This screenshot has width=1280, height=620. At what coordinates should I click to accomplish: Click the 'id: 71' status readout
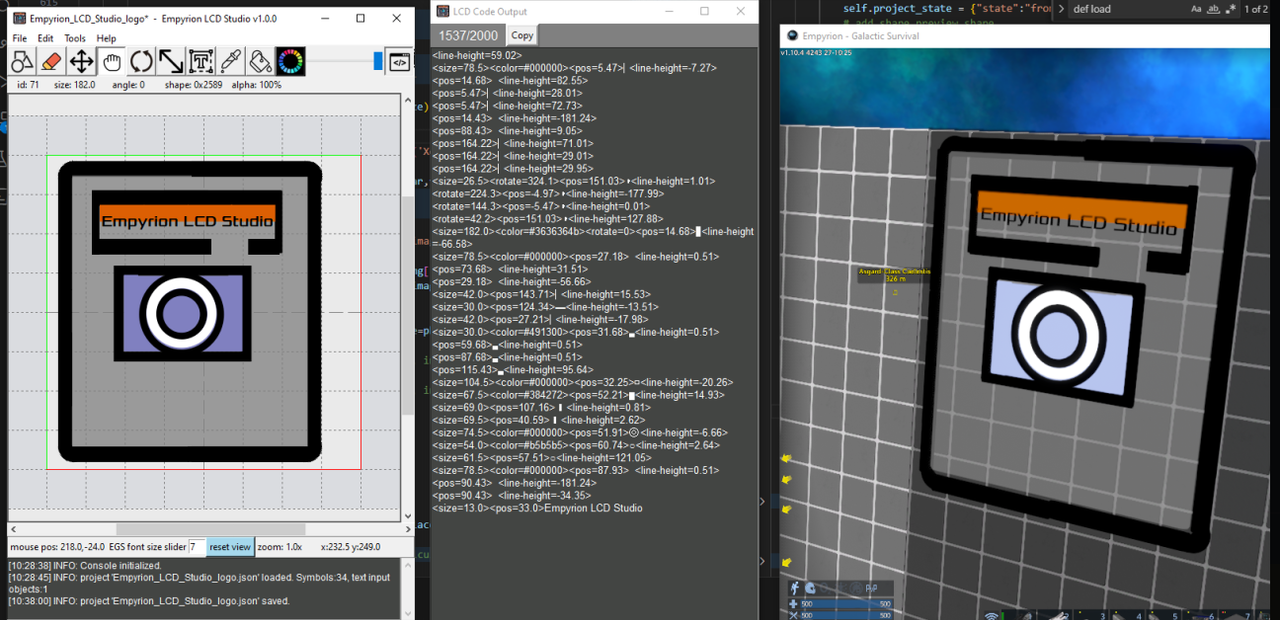pos(28,85)
